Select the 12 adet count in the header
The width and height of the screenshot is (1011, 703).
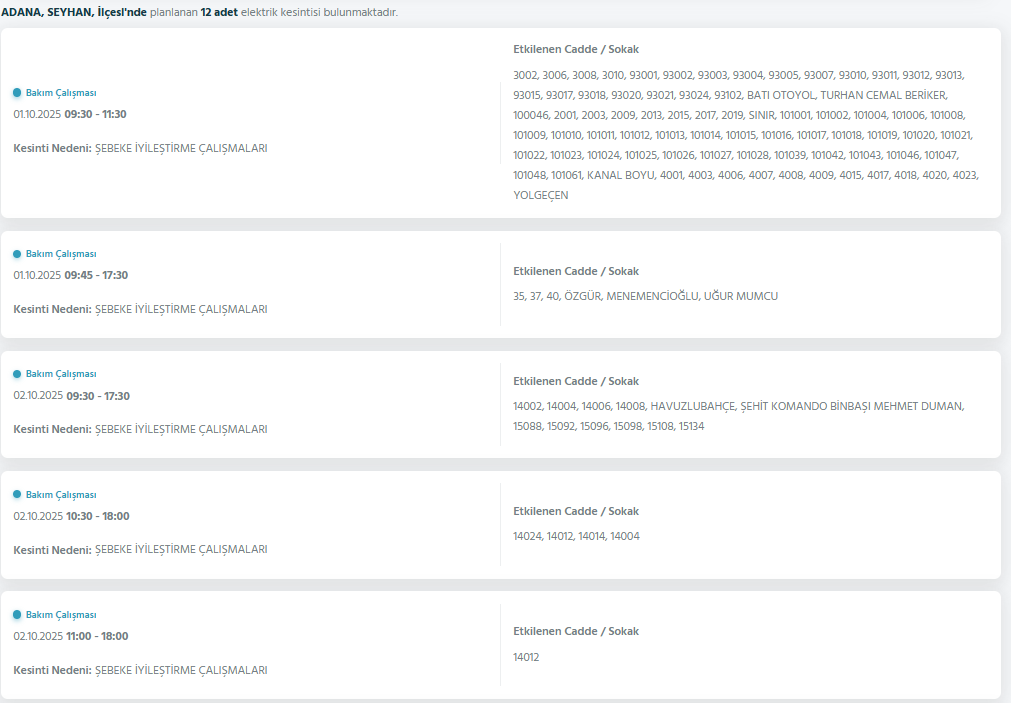point(219,12)
